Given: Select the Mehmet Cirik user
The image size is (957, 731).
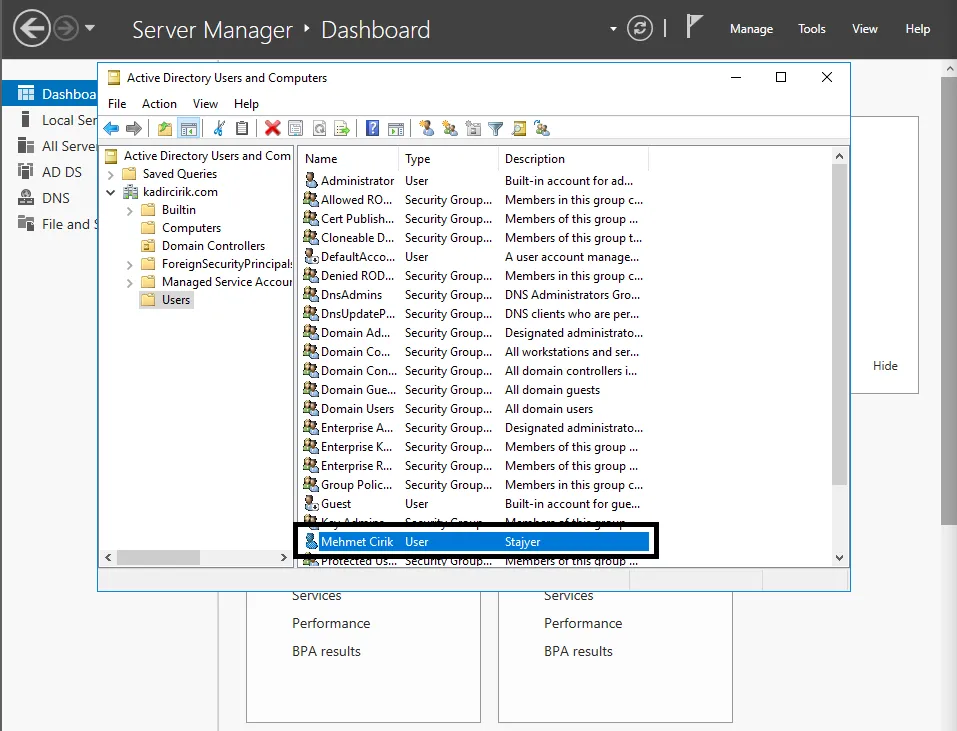Looking at the screenshot, I should tap(475, 541).
